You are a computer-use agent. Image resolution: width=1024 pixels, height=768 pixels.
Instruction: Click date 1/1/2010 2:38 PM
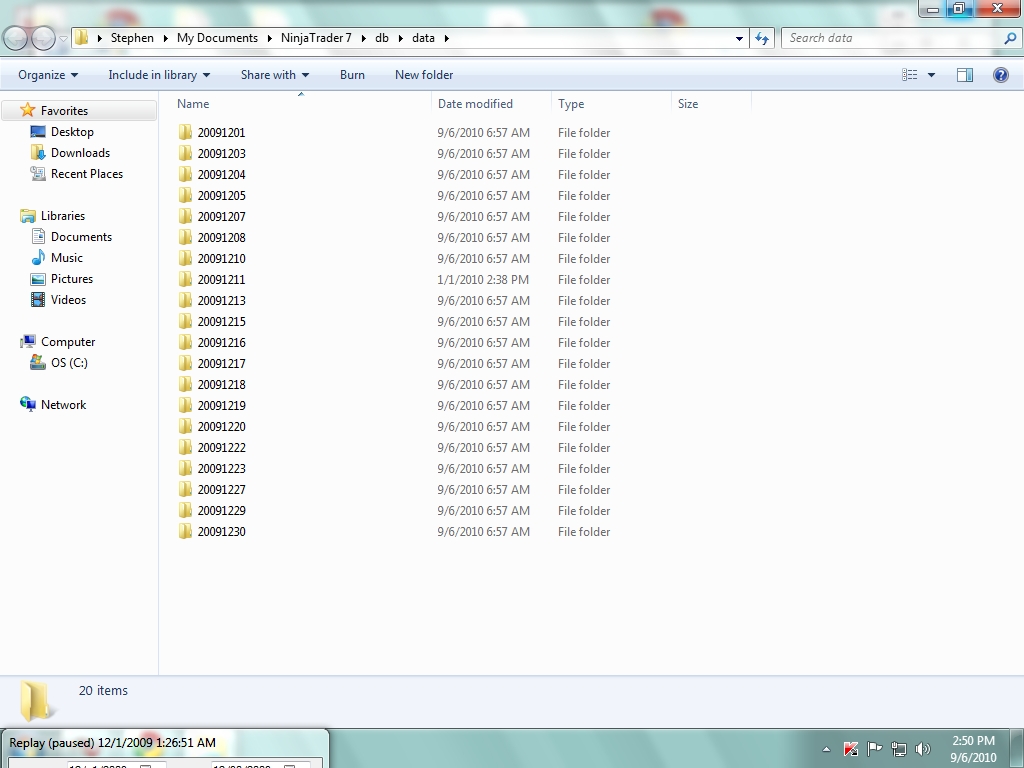(x=483, y=280)
